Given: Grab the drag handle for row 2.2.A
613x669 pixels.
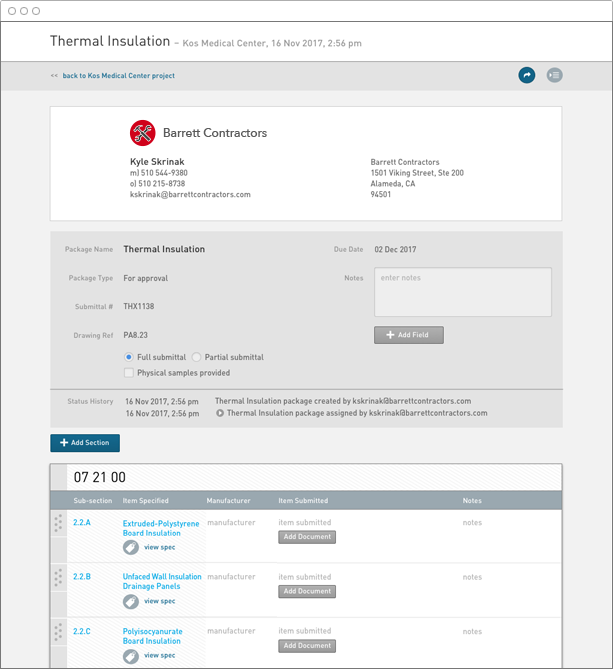Looking at the screenshot, I should click(x=58, y=523).
